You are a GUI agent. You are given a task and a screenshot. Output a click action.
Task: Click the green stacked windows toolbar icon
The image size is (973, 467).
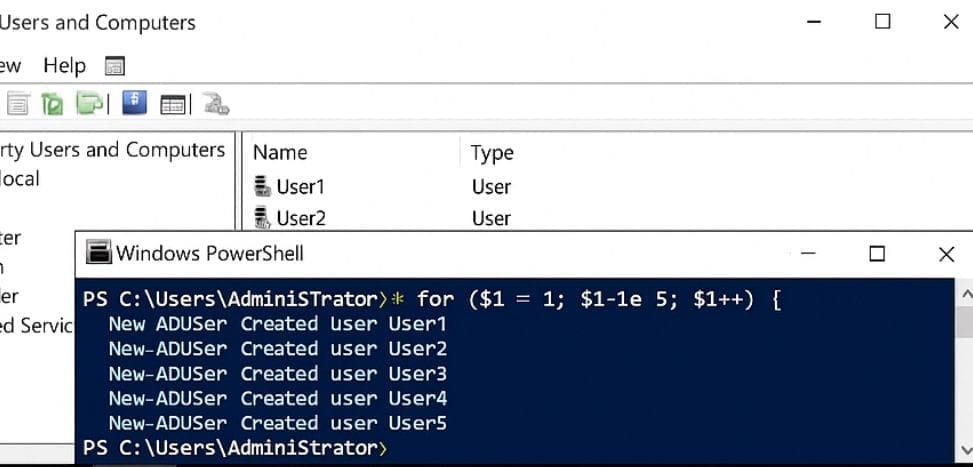point(91,103)
